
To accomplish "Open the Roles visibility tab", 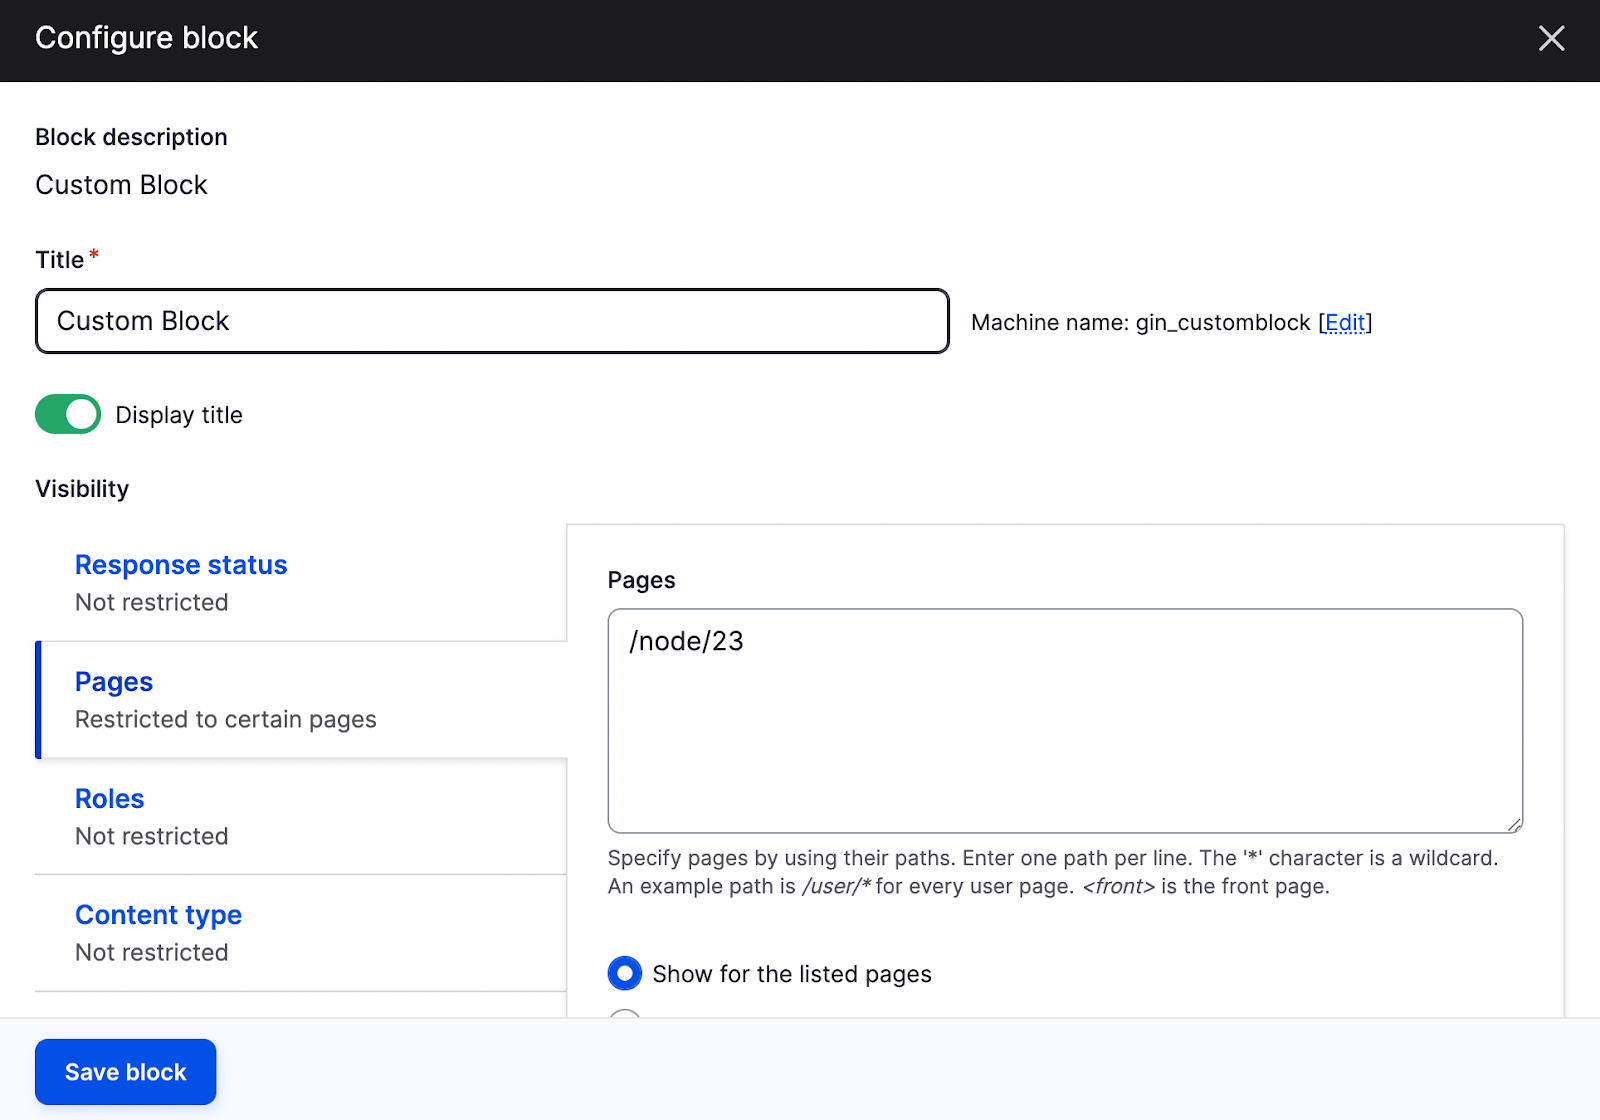I will point(110,799).
